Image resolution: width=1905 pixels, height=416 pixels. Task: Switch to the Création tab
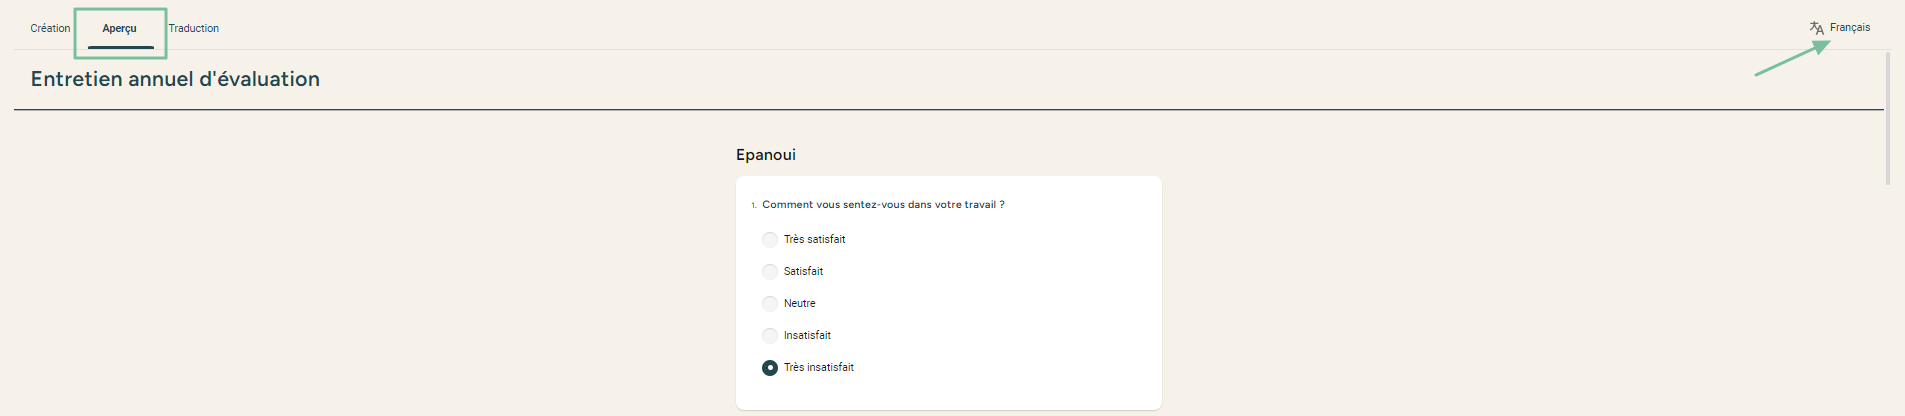coord(50,28)
